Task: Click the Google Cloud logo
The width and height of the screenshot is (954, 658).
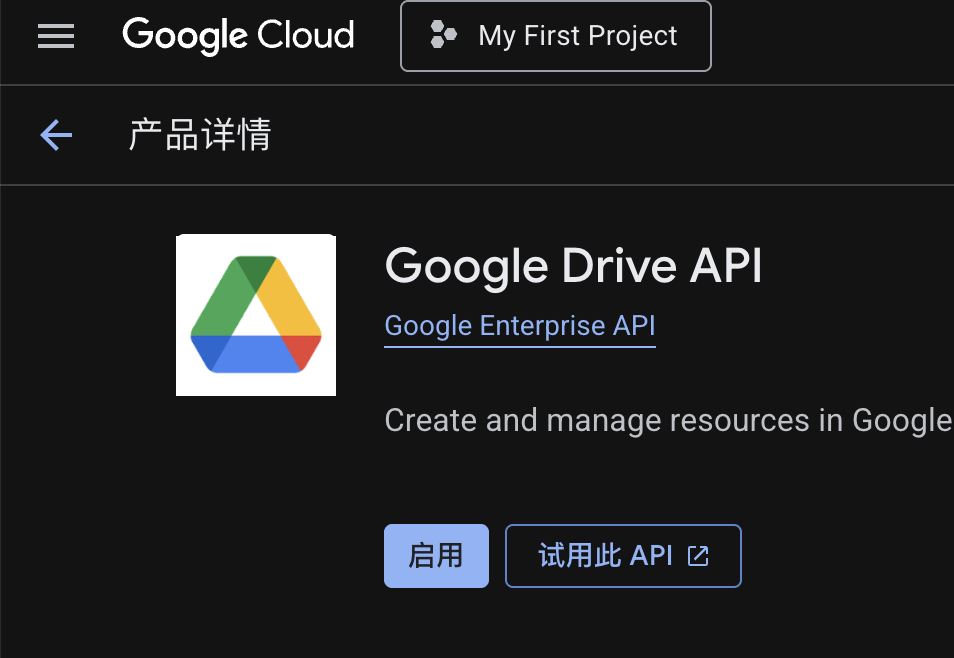Action: click(238, 36)
